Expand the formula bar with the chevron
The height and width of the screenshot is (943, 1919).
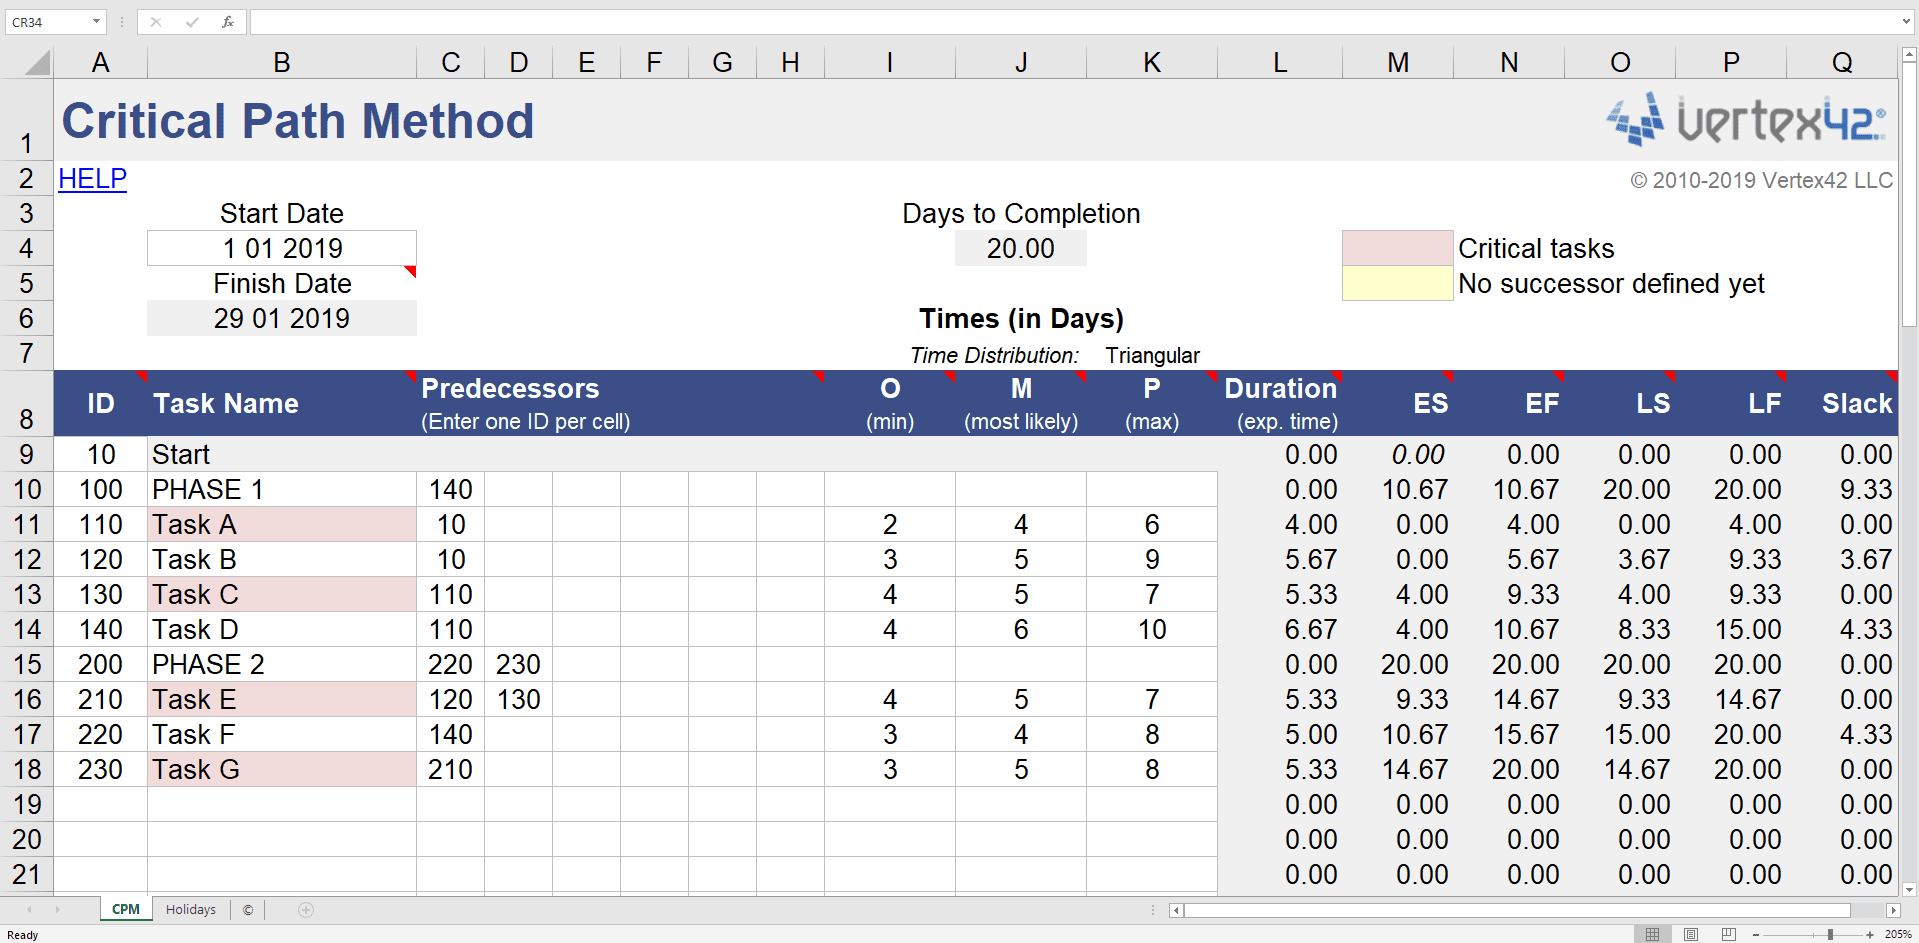[1906, 22]
